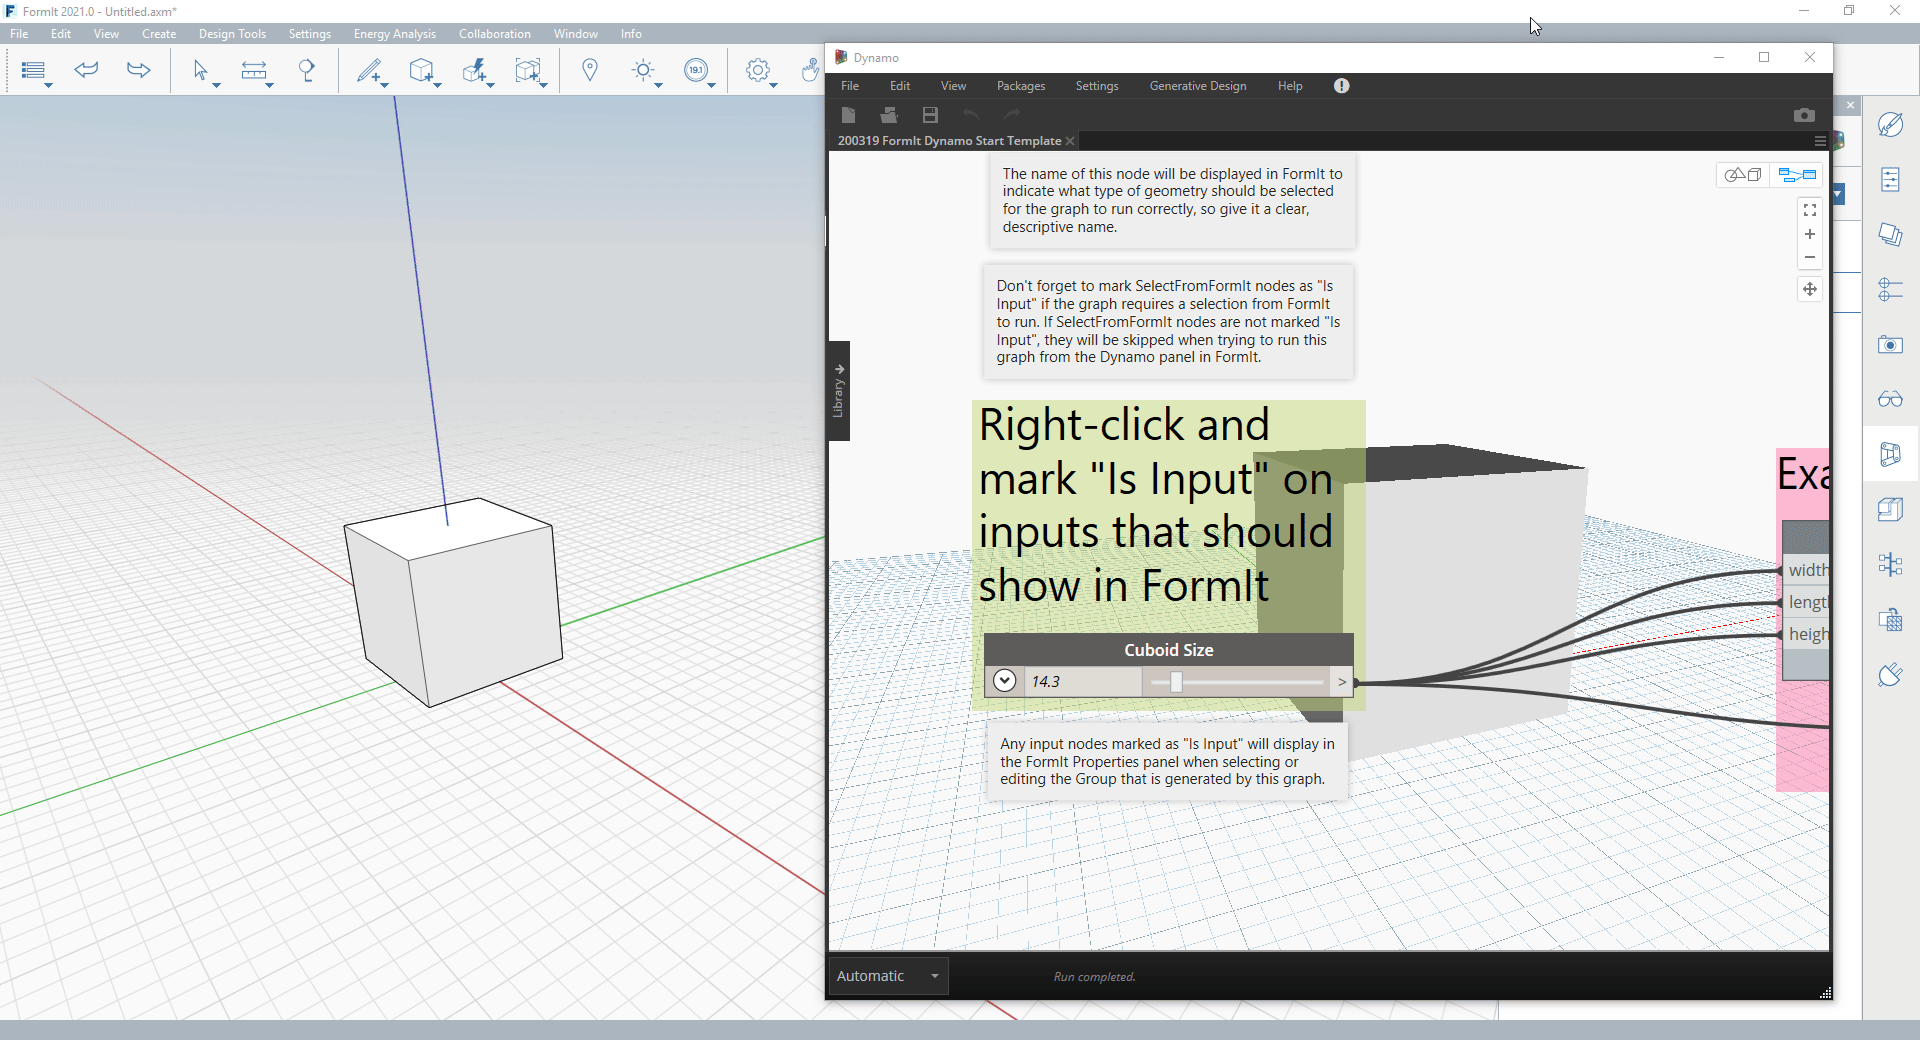Open the Materials palette in right sidebar
This screenshot has width=1920, height=1040.
click(1890, 125)
